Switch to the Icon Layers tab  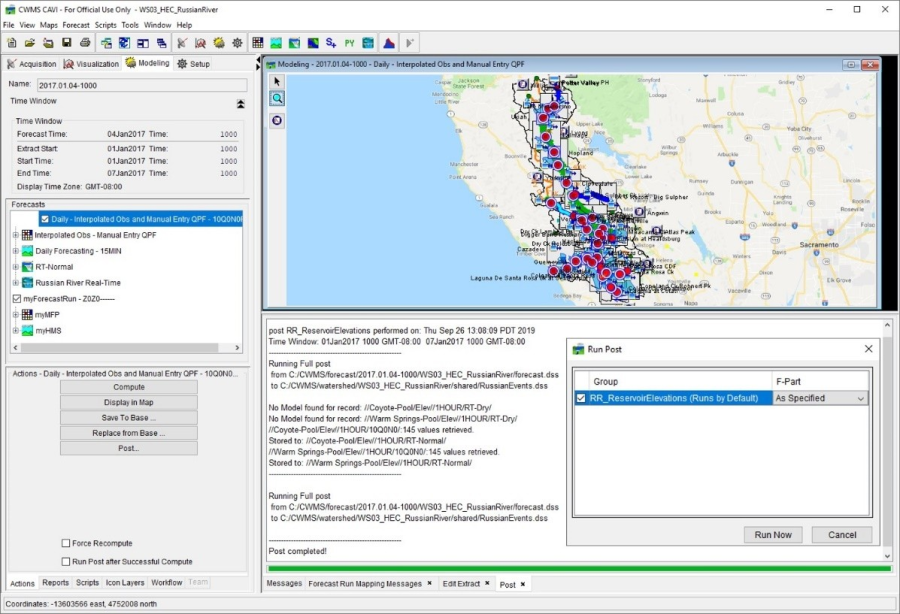[x=125, y=582]
